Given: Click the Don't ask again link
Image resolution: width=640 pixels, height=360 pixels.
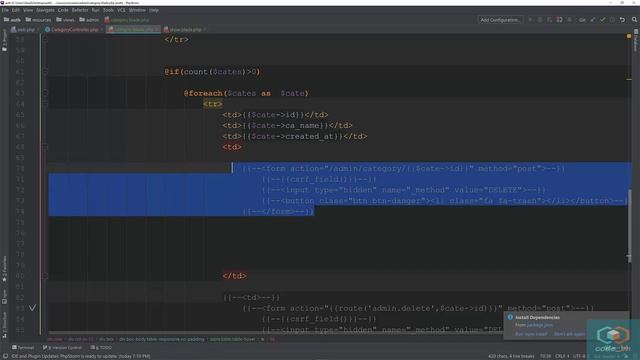Looking at the screenshot, I should click(x=569, y=334).
